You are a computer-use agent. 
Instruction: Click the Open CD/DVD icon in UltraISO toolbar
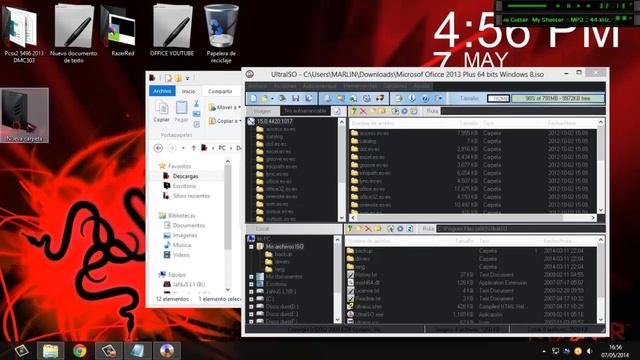point(282,98)
